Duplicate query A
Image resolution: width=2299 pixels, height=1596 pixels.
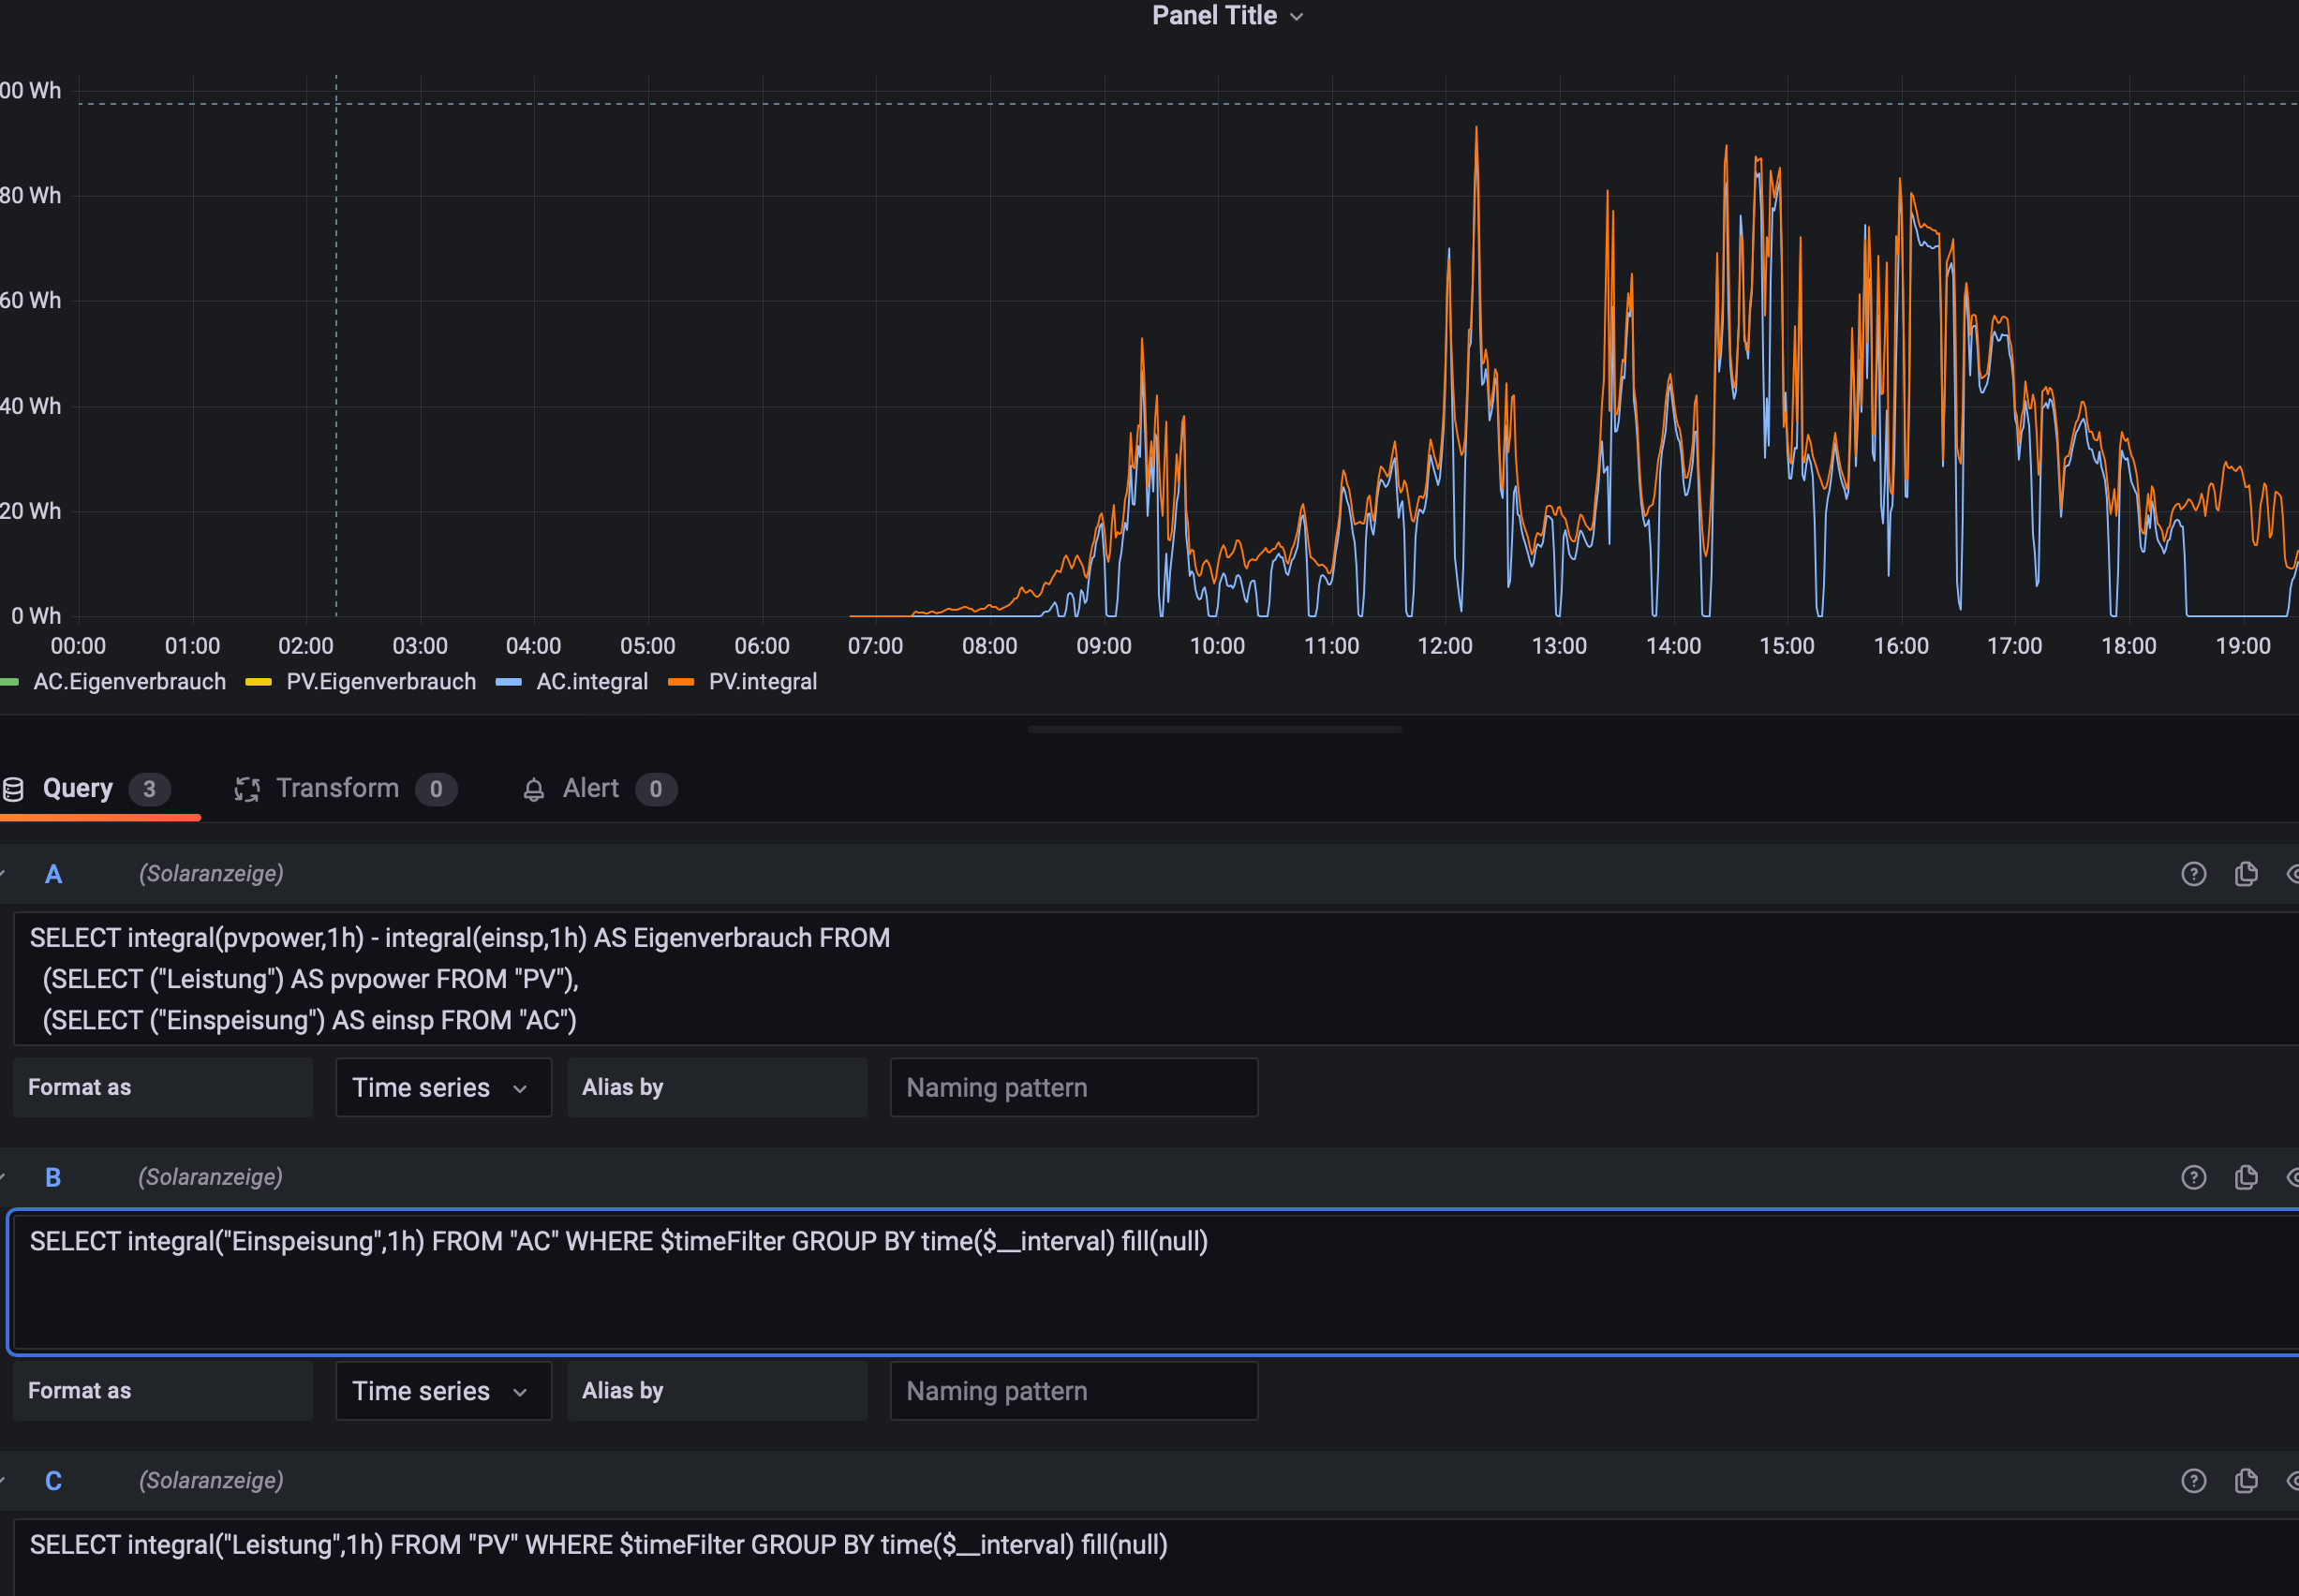(2246, 874)
